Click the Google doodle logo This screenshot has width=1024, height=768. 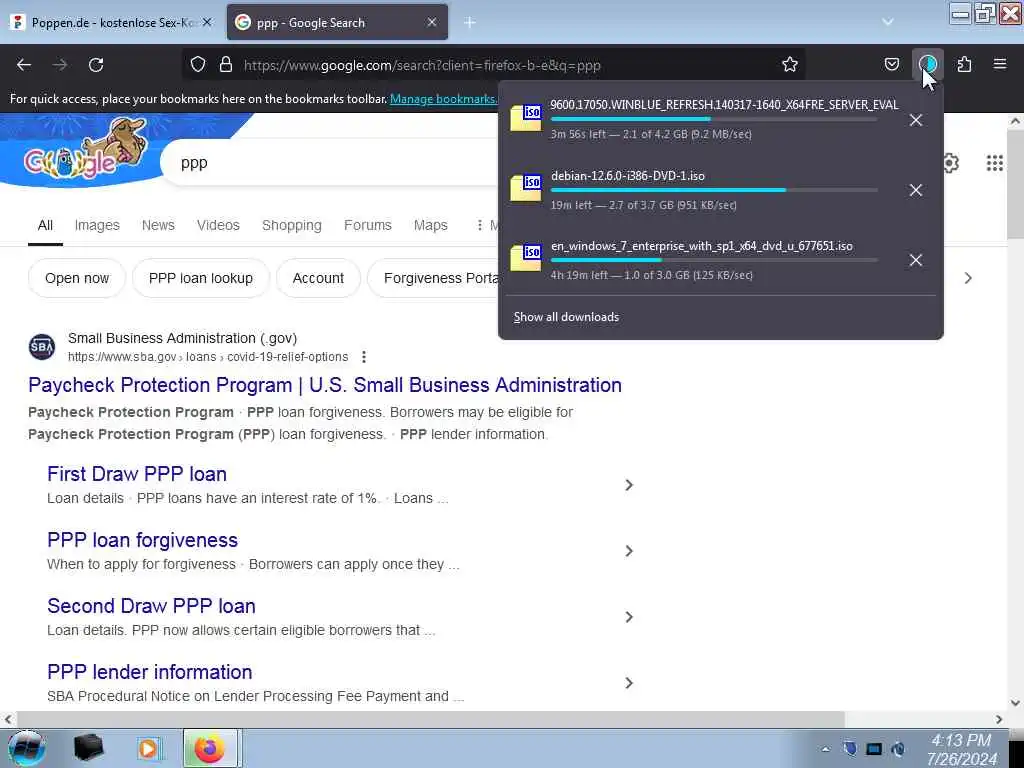pos(85,152)
